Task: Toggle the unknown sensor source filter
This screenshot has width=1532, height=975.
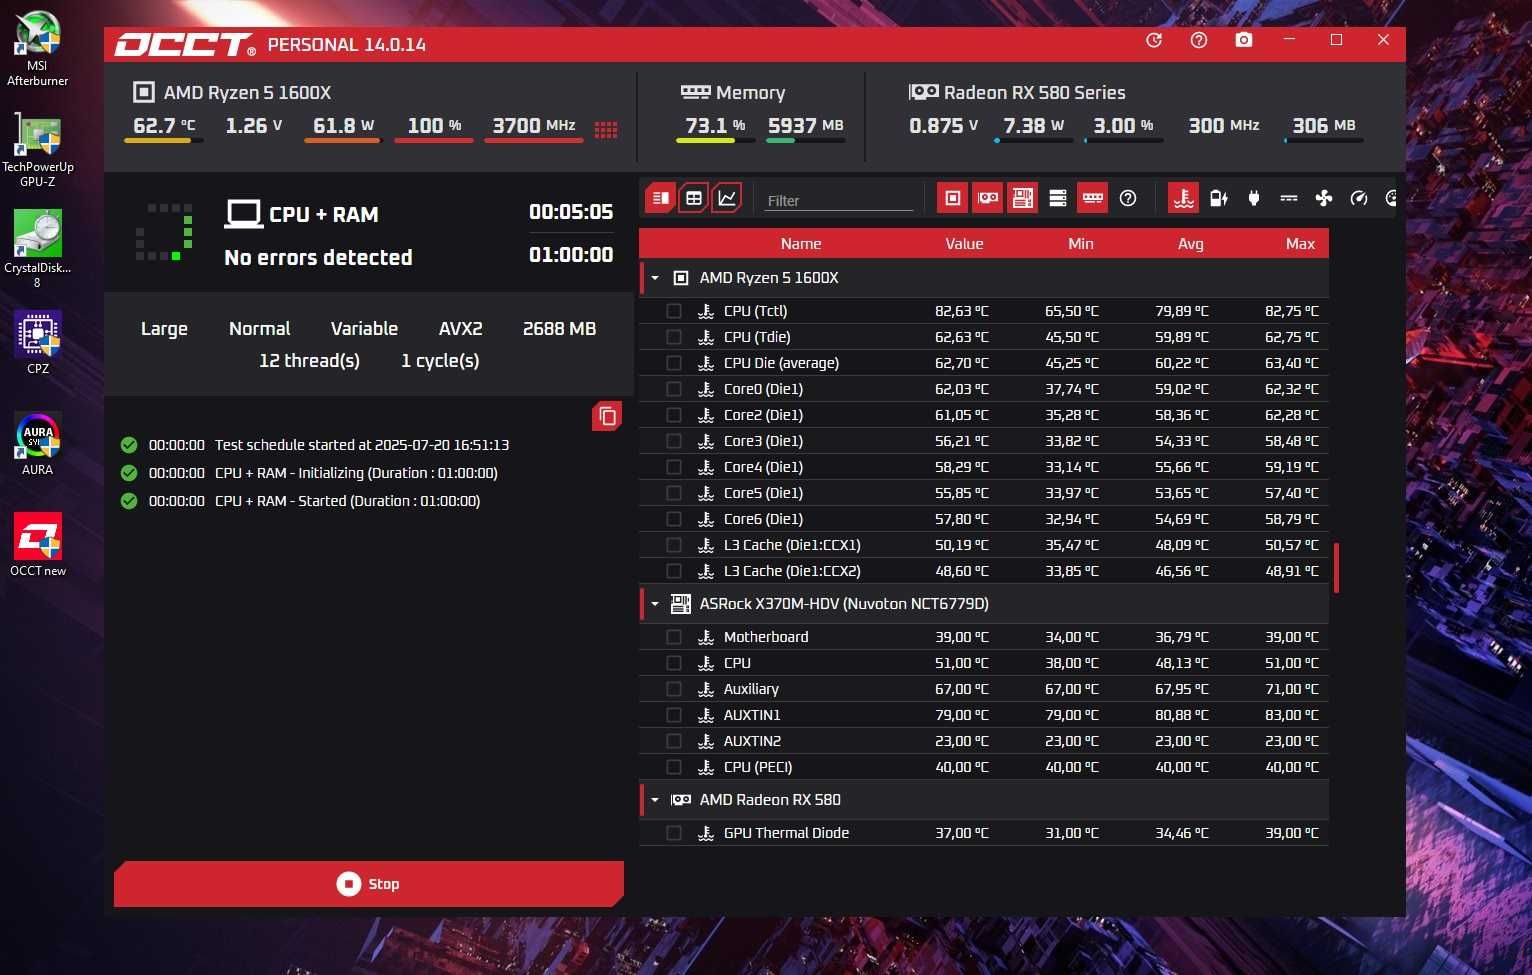Action: 1128,198
